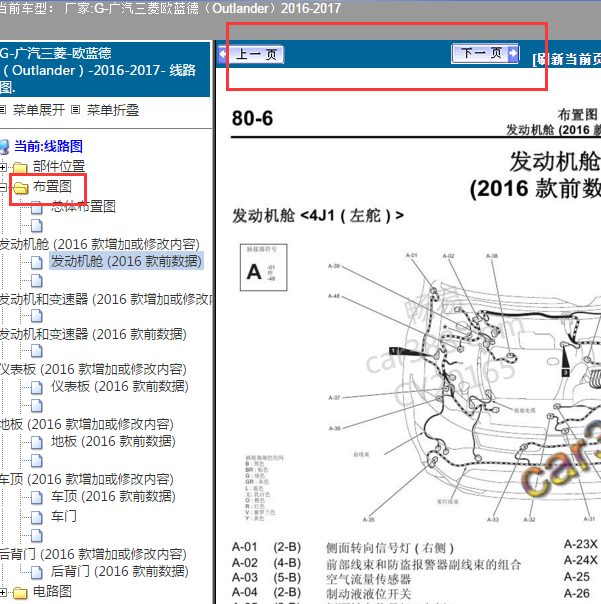
Task: Select the 当前:线路图 root node
Action: 48,146
